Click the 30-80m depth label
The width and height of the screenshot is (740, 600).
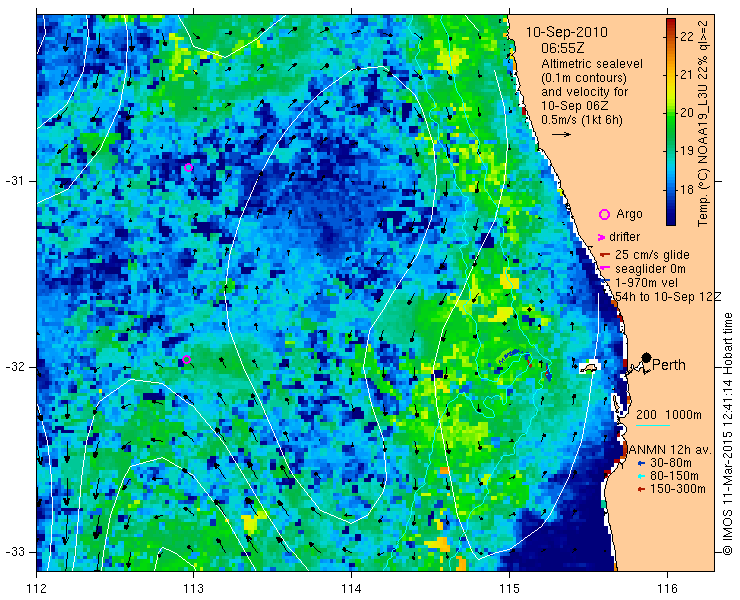point(671,463)
